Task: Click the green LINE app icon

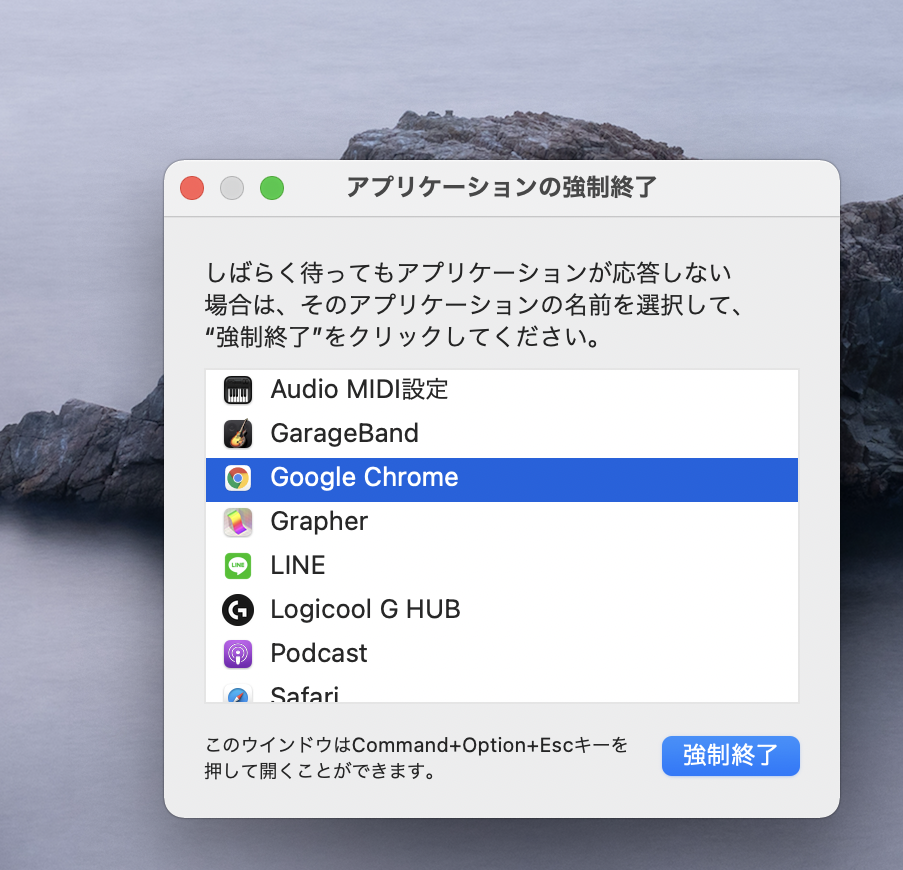Action: point(238,565)
